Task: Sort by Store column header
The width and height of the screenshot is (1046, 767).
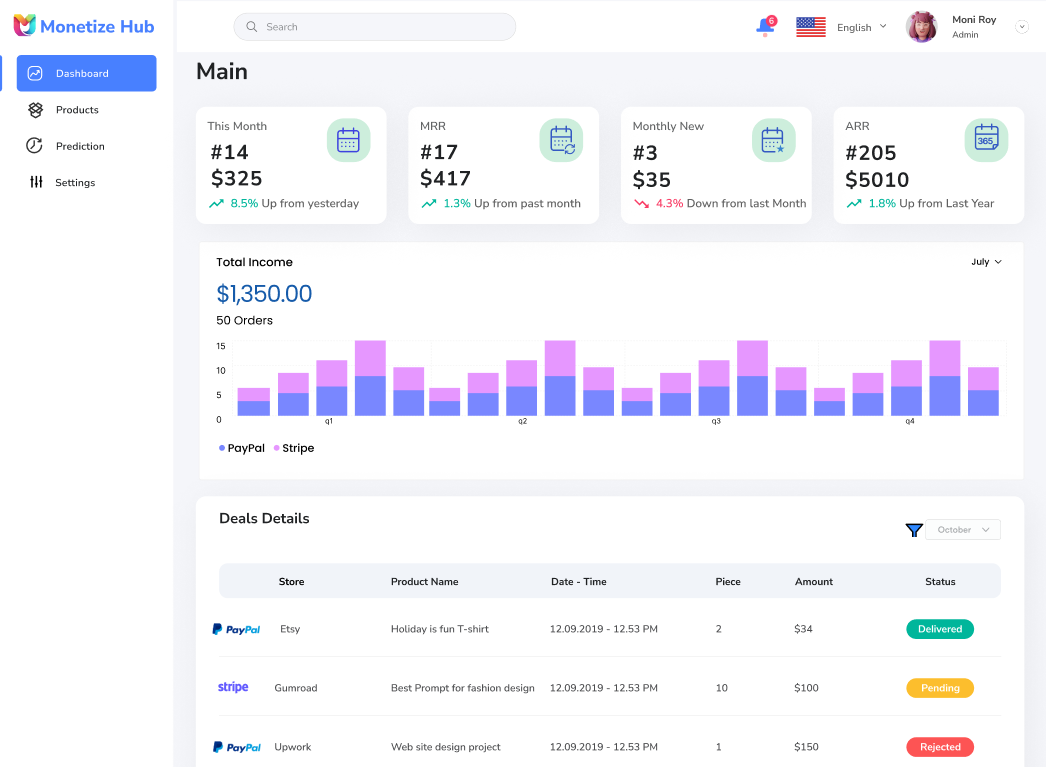Action: (x=292, y=582)
